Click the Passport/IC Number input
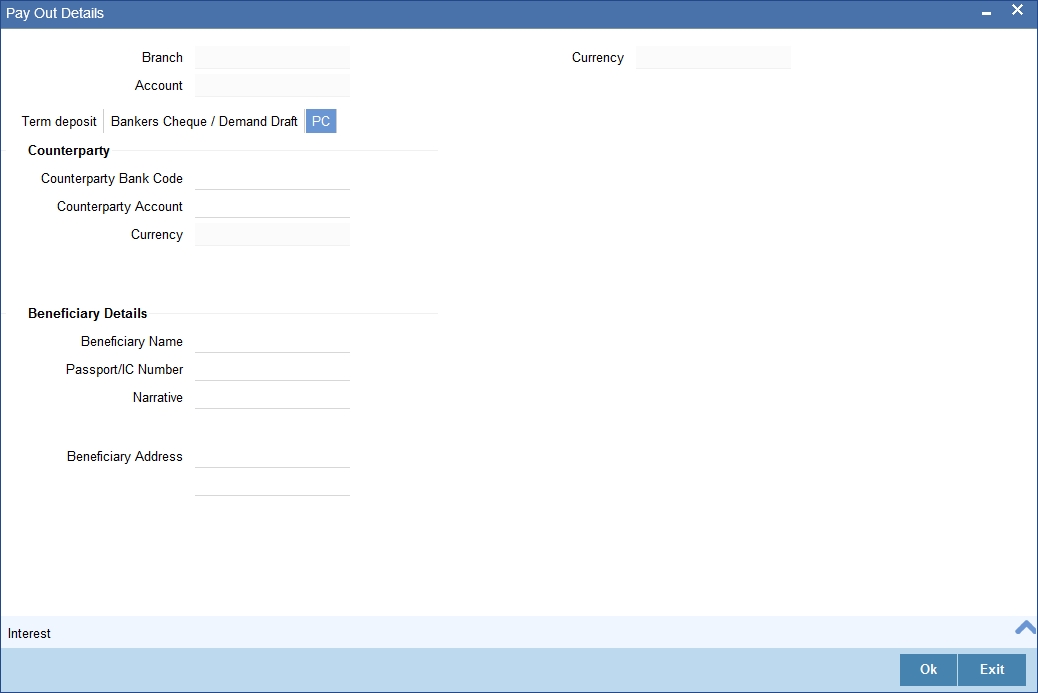 [x=272, y=369]
